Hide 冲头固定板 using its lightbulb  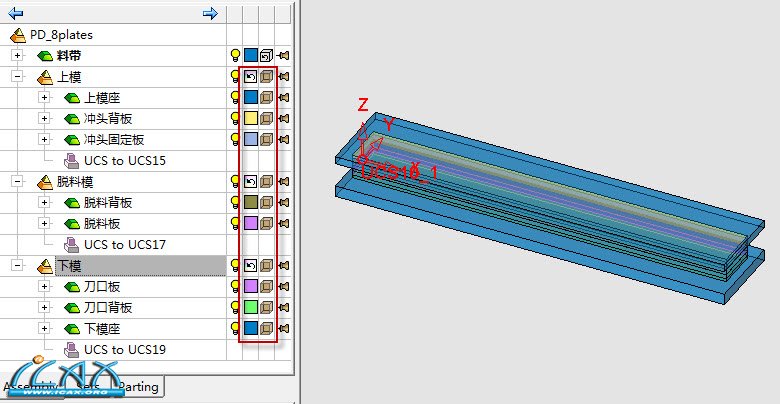pos(235,139)
